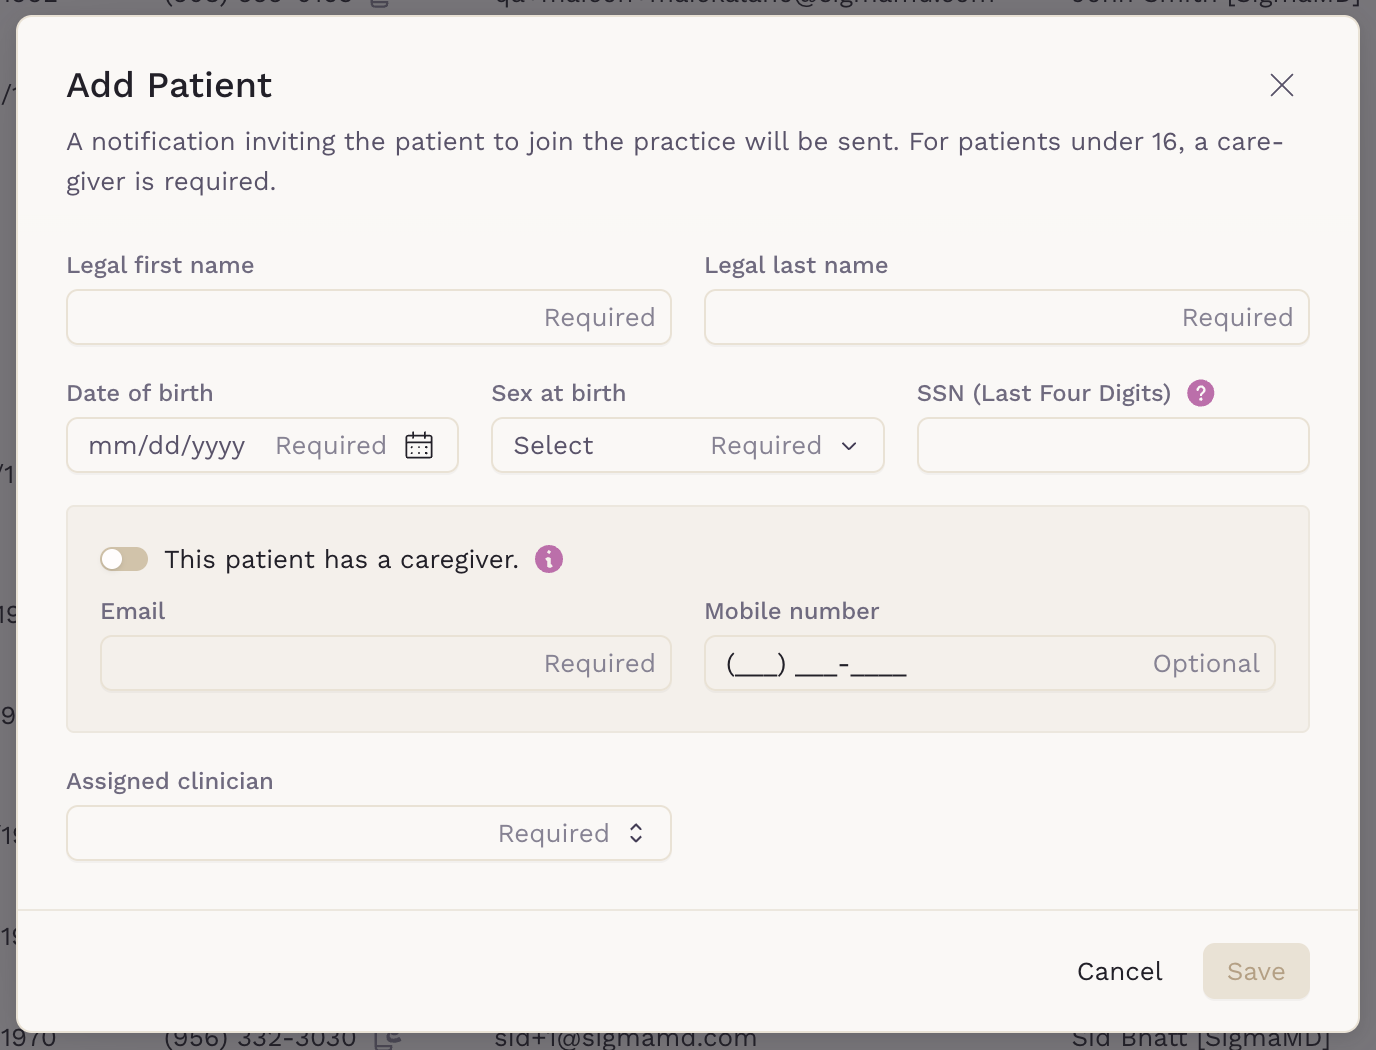
Task: Expand the Sex at birth dropdown
Action: pos(687,445)
